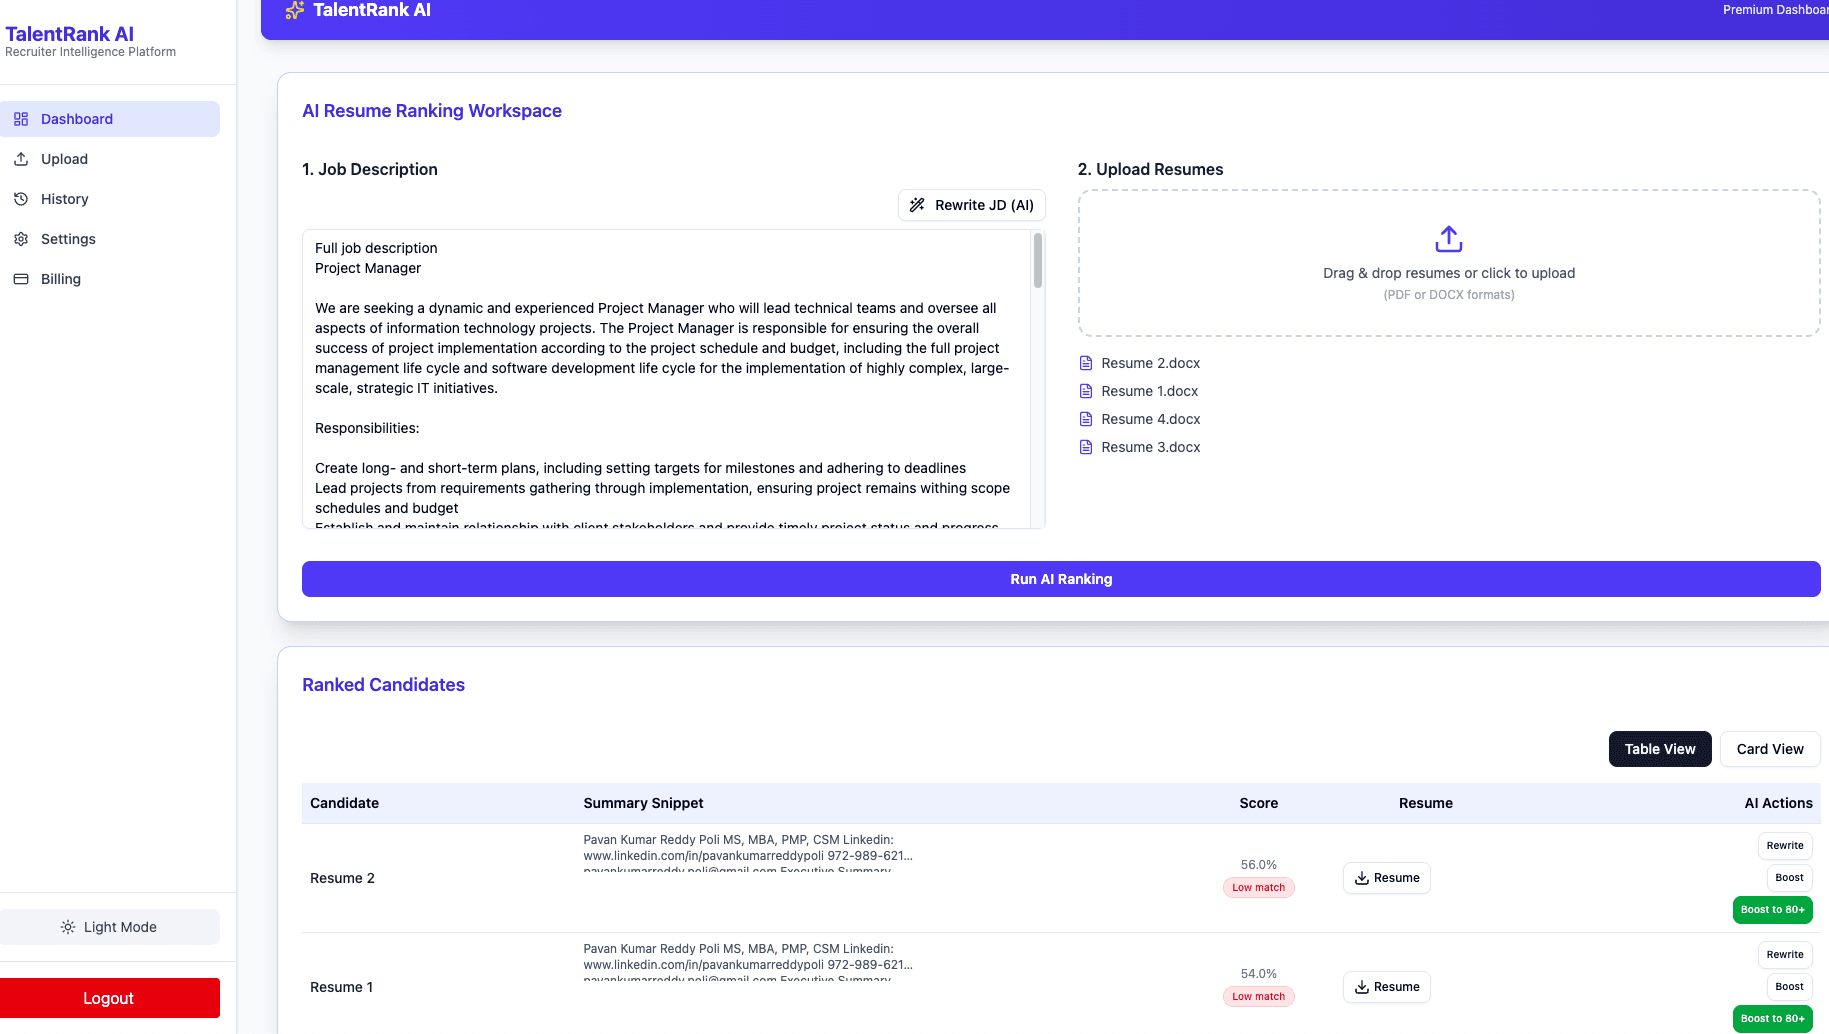Select the Dashboard icon in the sidebar
1829x1034 pixels.
[x=21, y=119]
